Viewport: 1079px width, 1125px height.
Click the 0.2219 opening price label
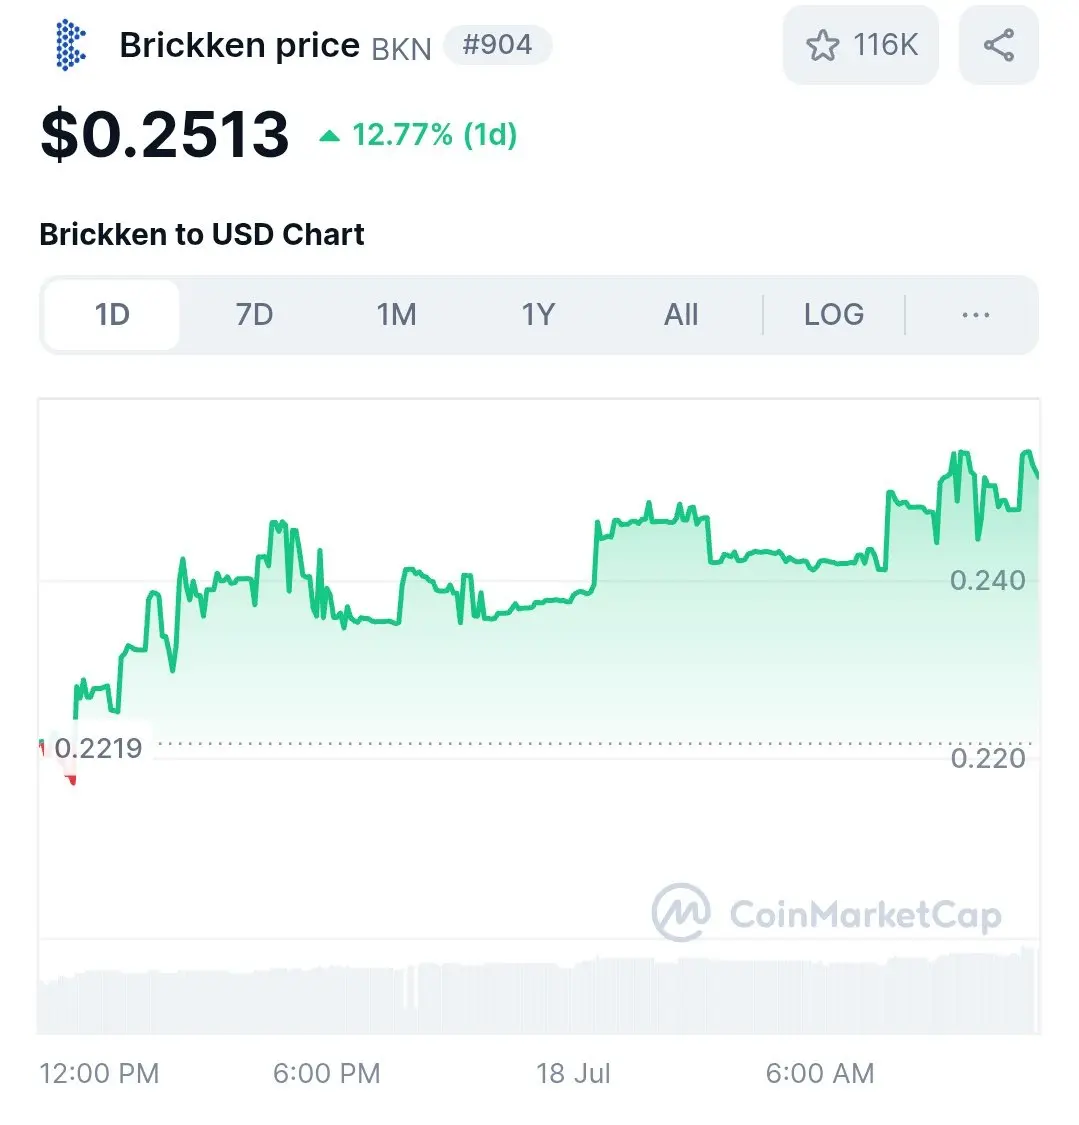pyautogui.click(x=98, y=748)
